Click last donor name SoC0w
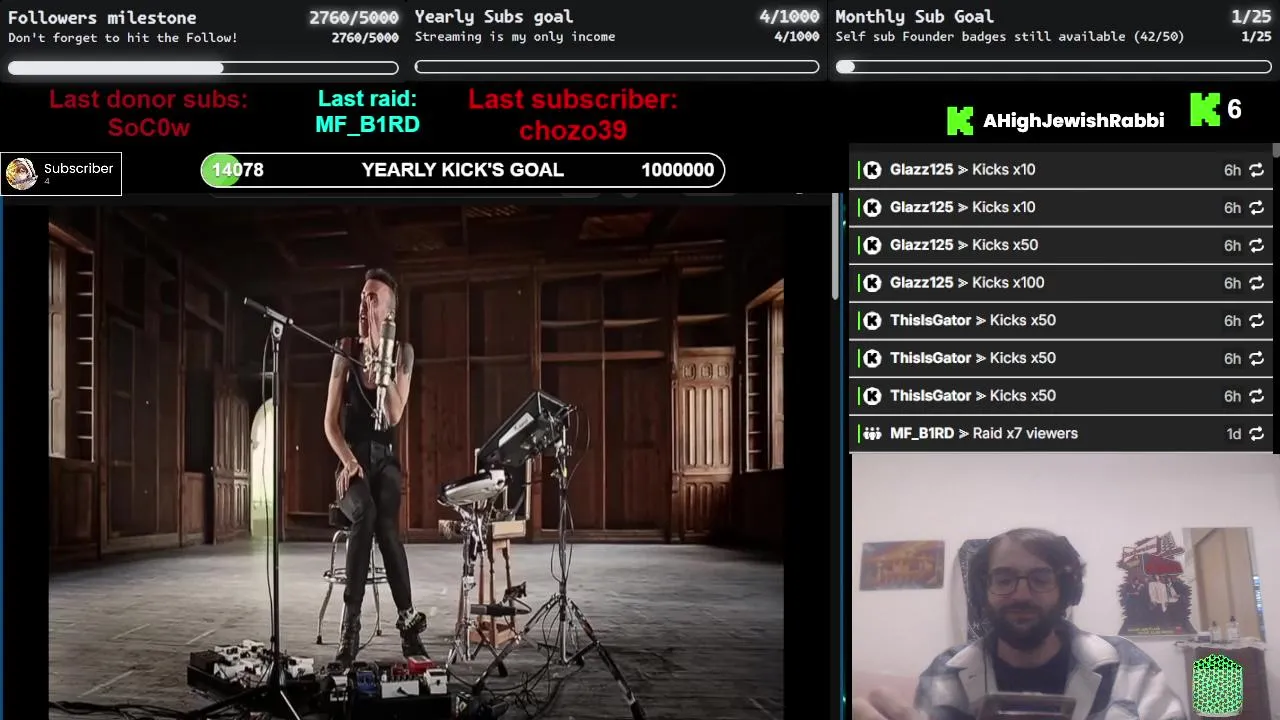The width and height of the screenshot is (1280, 720). 148,128
